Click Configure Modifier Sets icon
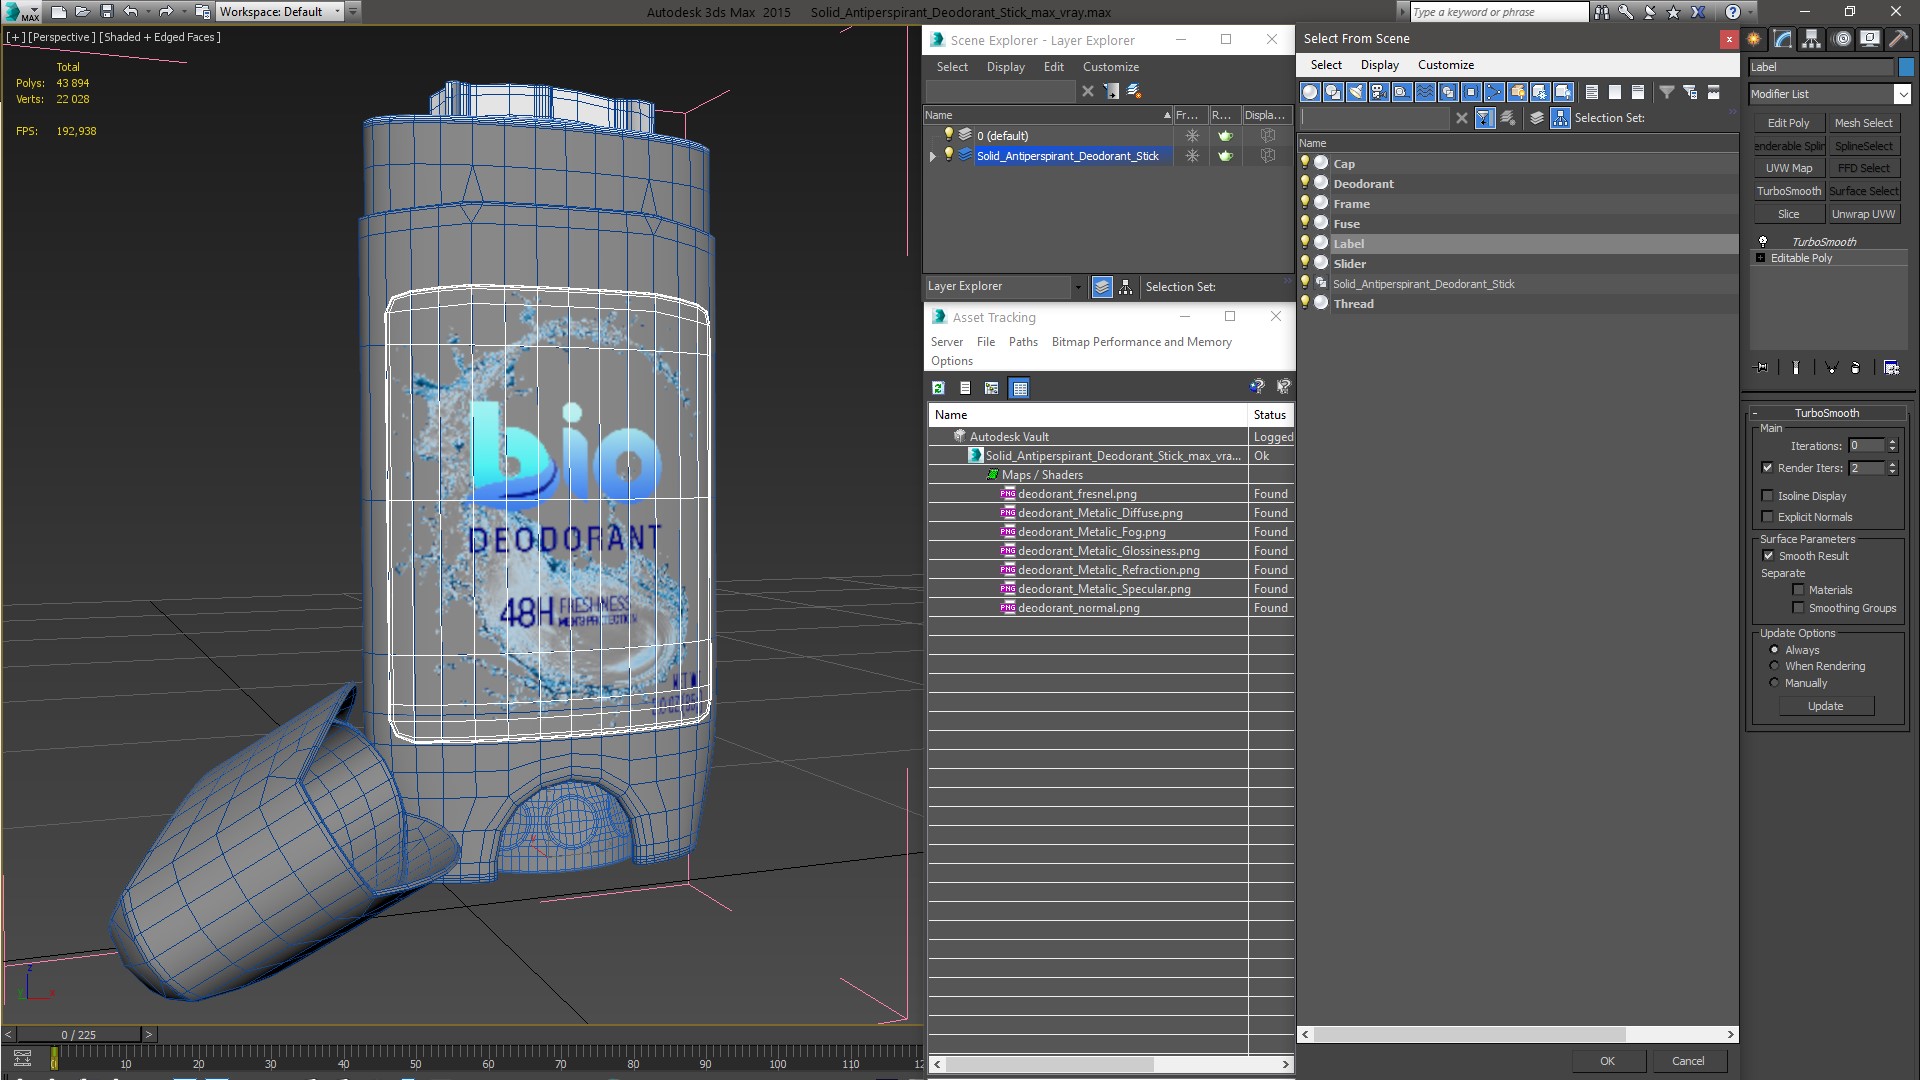1920x1080 pixels. tap(1891, 368)
